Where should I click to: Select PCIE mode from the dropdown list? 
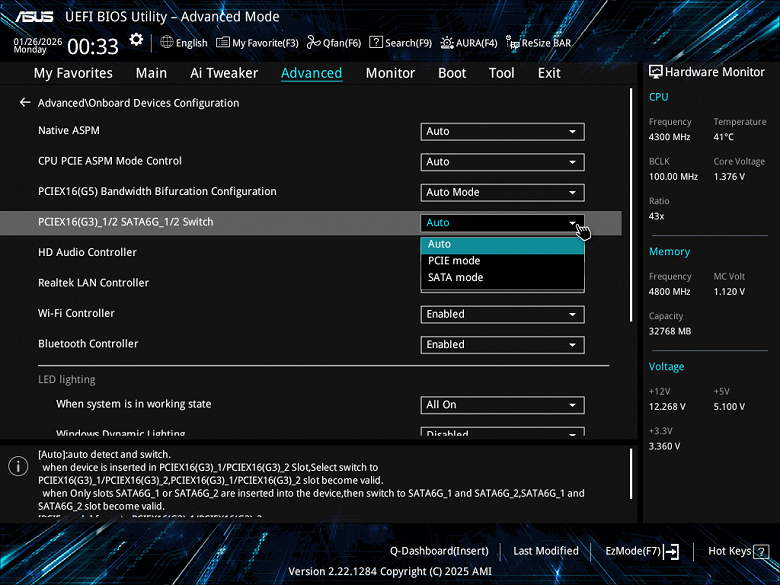click(454, 261)
